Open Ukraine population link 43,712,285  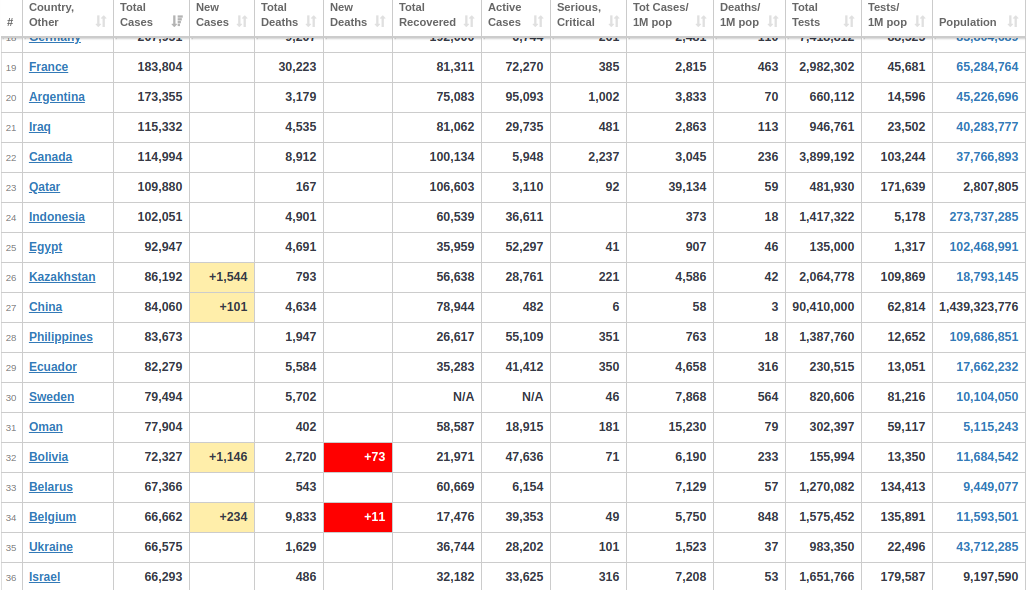tap(987, 547)
